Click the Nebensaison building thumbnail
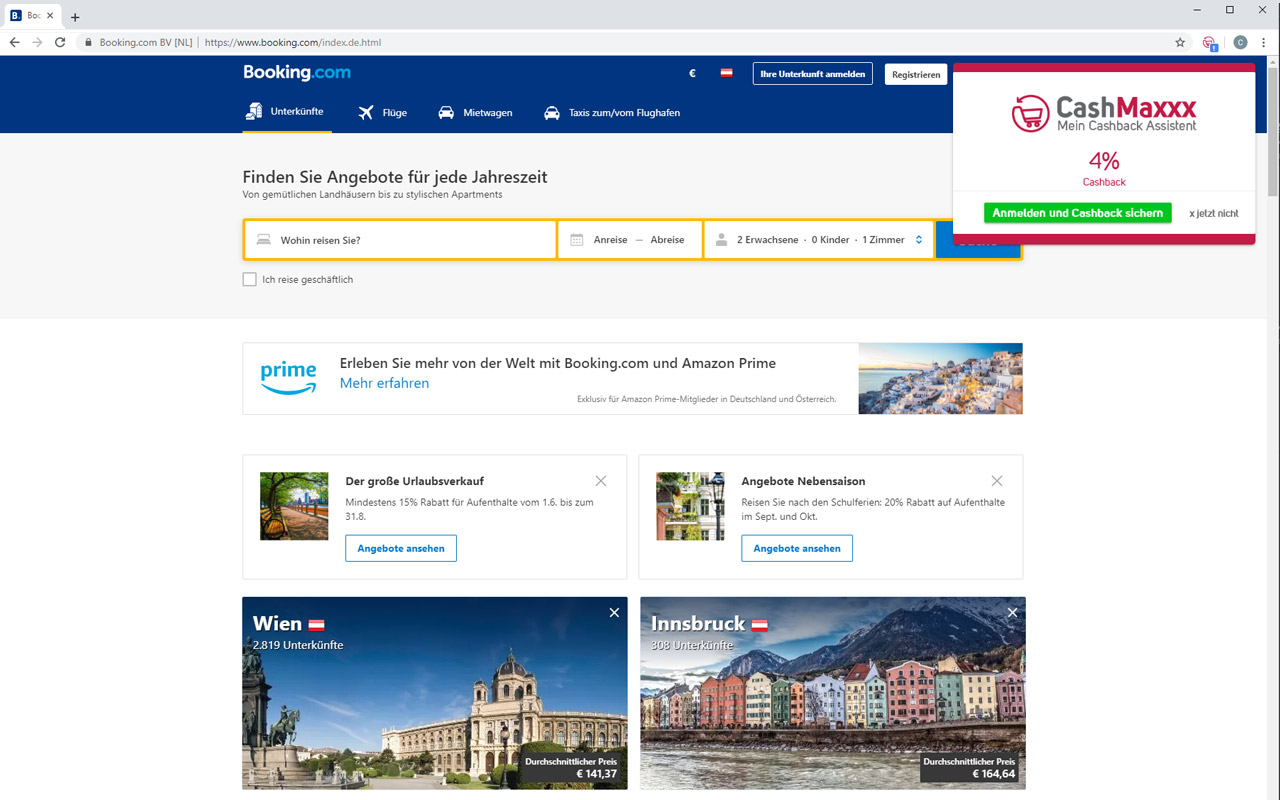The image size is (1280, 800). tap(690, 506)
